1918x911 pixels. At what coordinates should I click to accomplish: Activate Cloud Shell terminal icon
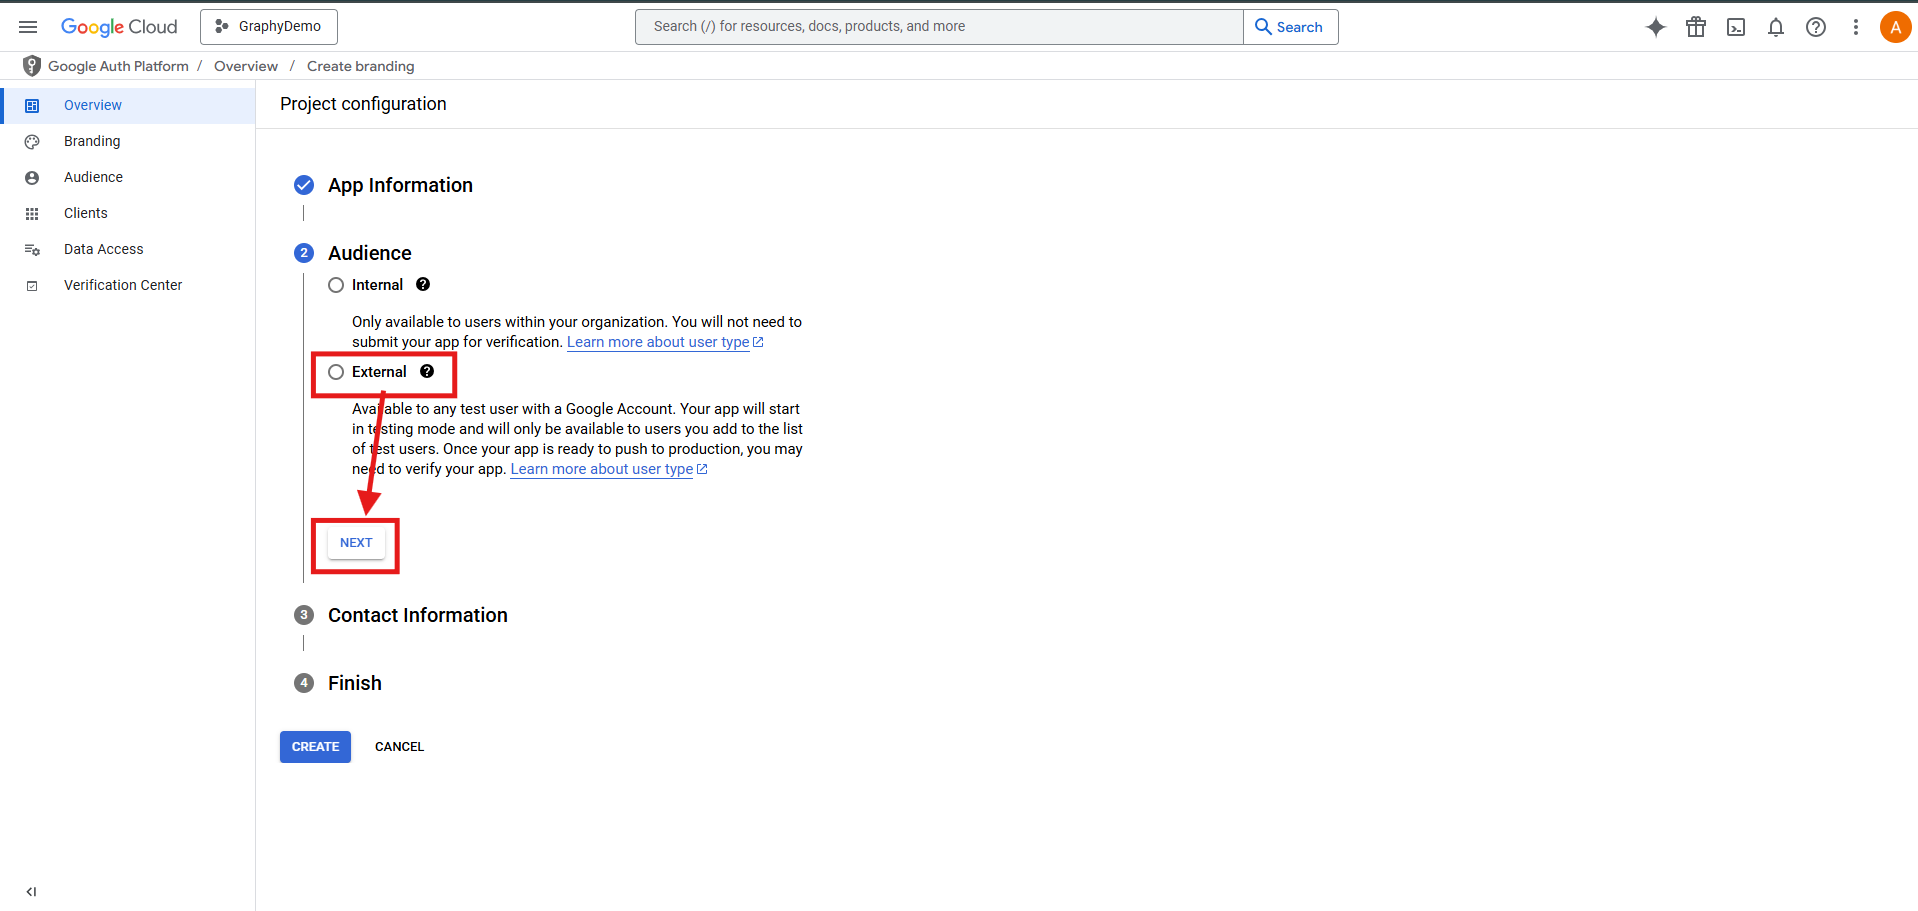[x=1736, y=27]
